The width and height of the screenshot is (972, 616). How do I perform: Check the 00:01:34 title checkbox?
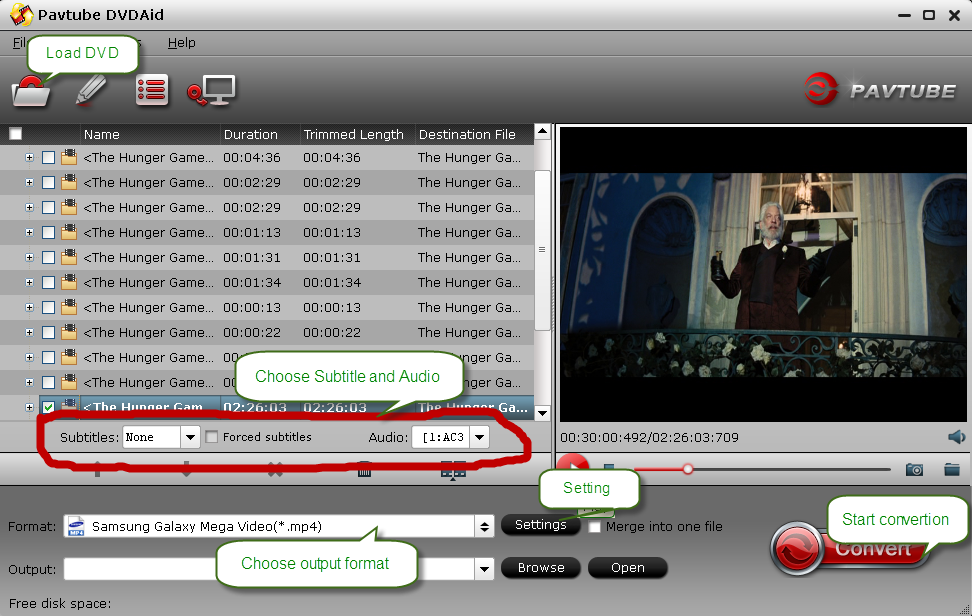[48, 283]
